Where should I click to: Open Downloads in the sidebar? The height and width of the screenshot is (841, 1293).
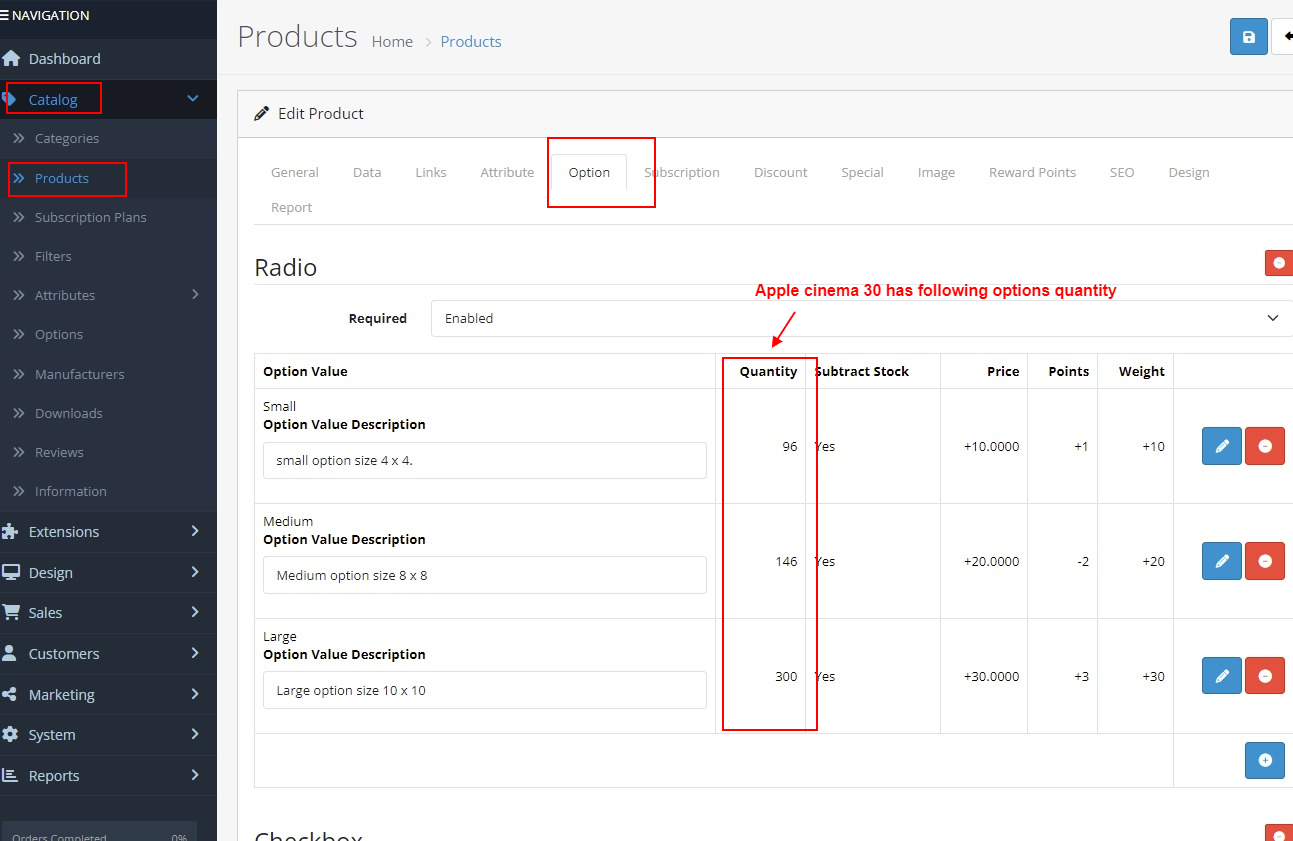click(69, 413)
